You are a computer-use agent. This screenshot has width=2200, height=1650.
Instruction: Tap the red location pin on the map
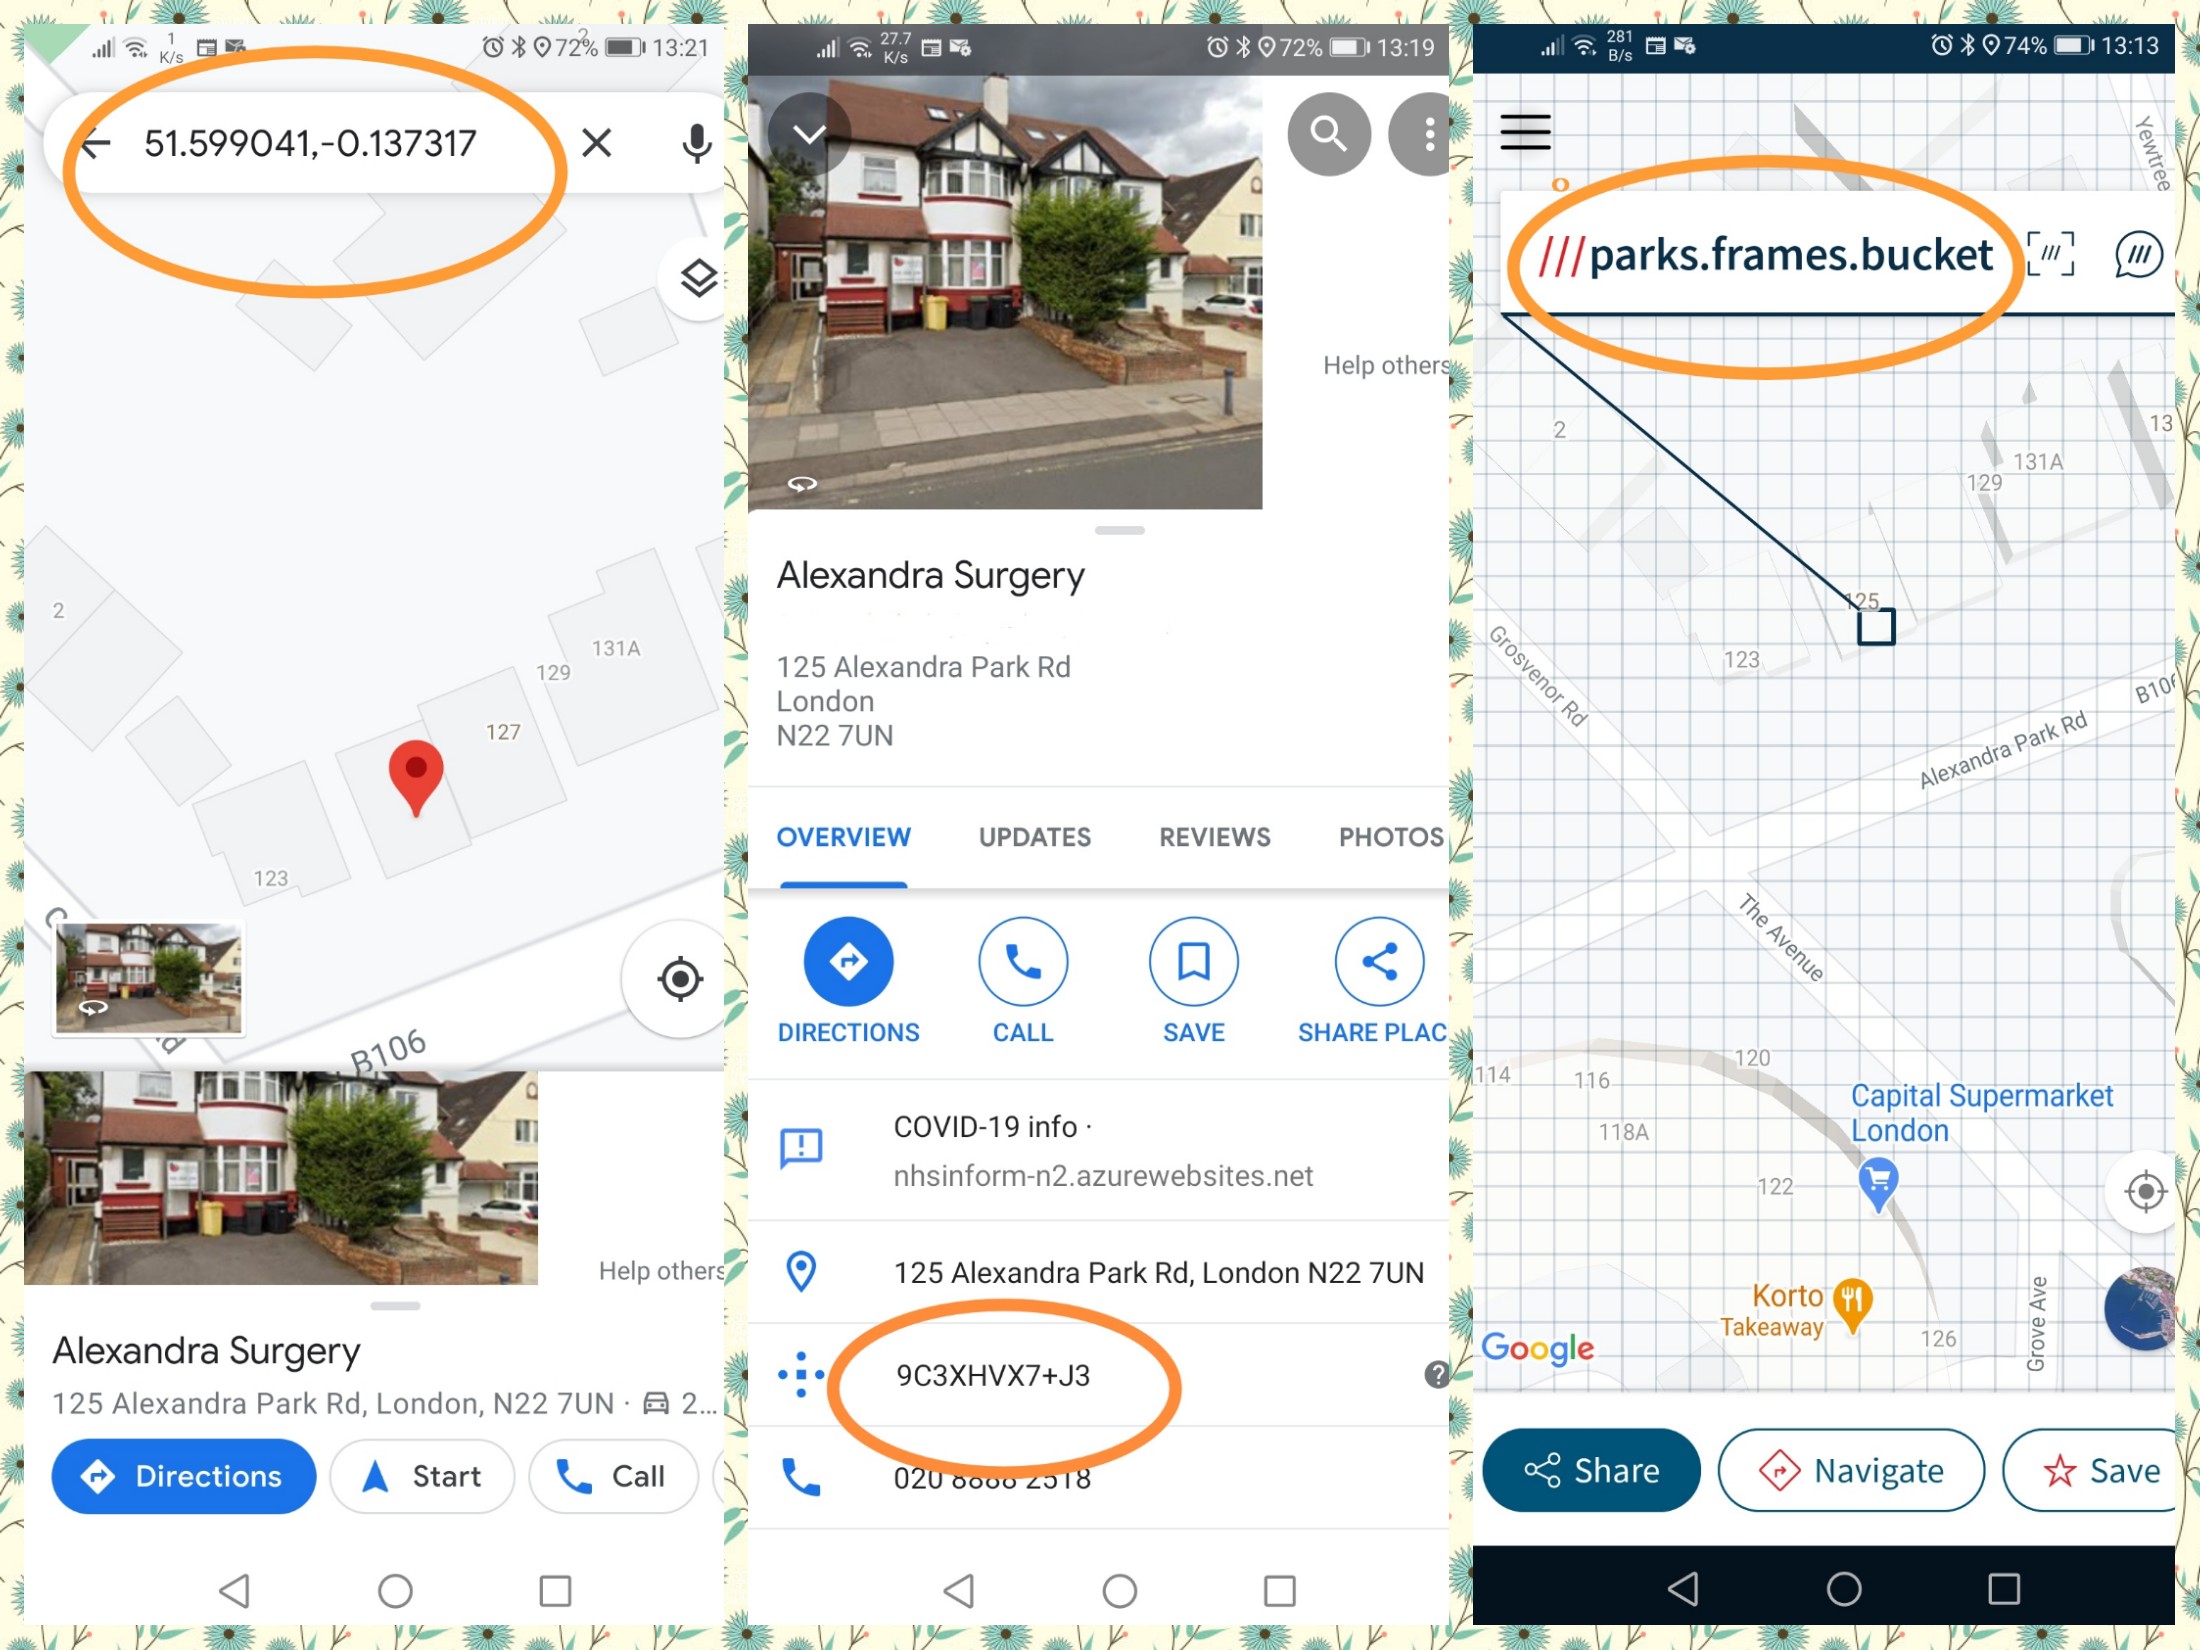pyautogui.click(x=415, y=778)
